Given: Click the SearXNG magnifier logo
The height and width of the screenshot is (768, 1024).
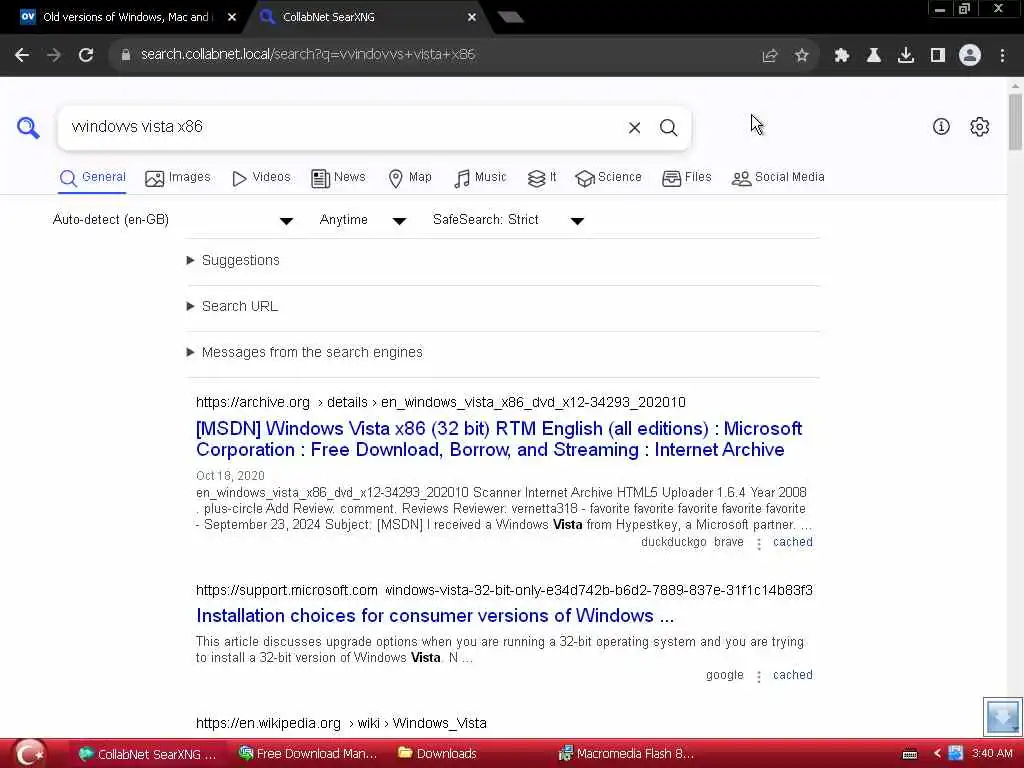Looking at the screenshot, I should (28, 127).
